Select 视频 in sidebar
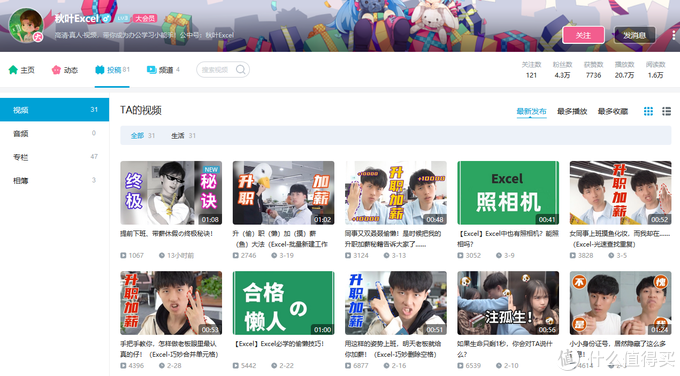This screenshot has height=376, width=680. click(x=55, y=110)
